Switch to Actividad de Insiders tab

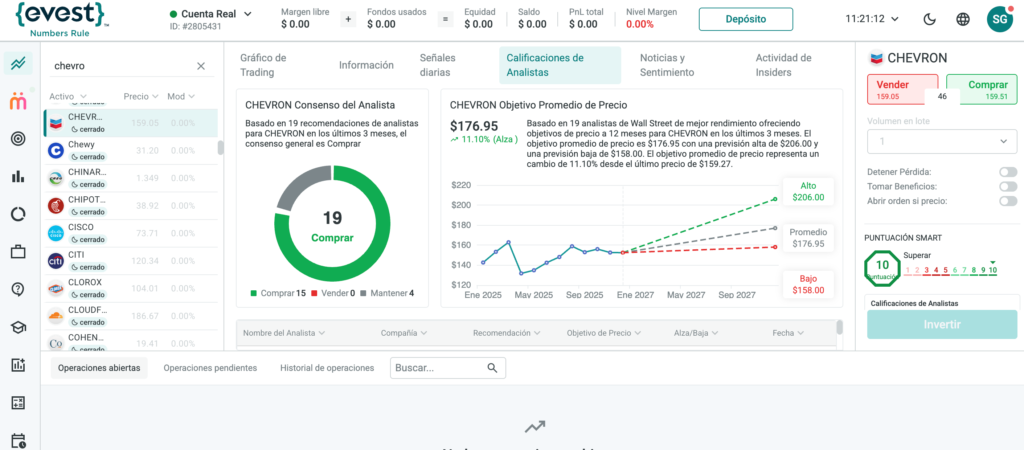(x=783, y=65)
